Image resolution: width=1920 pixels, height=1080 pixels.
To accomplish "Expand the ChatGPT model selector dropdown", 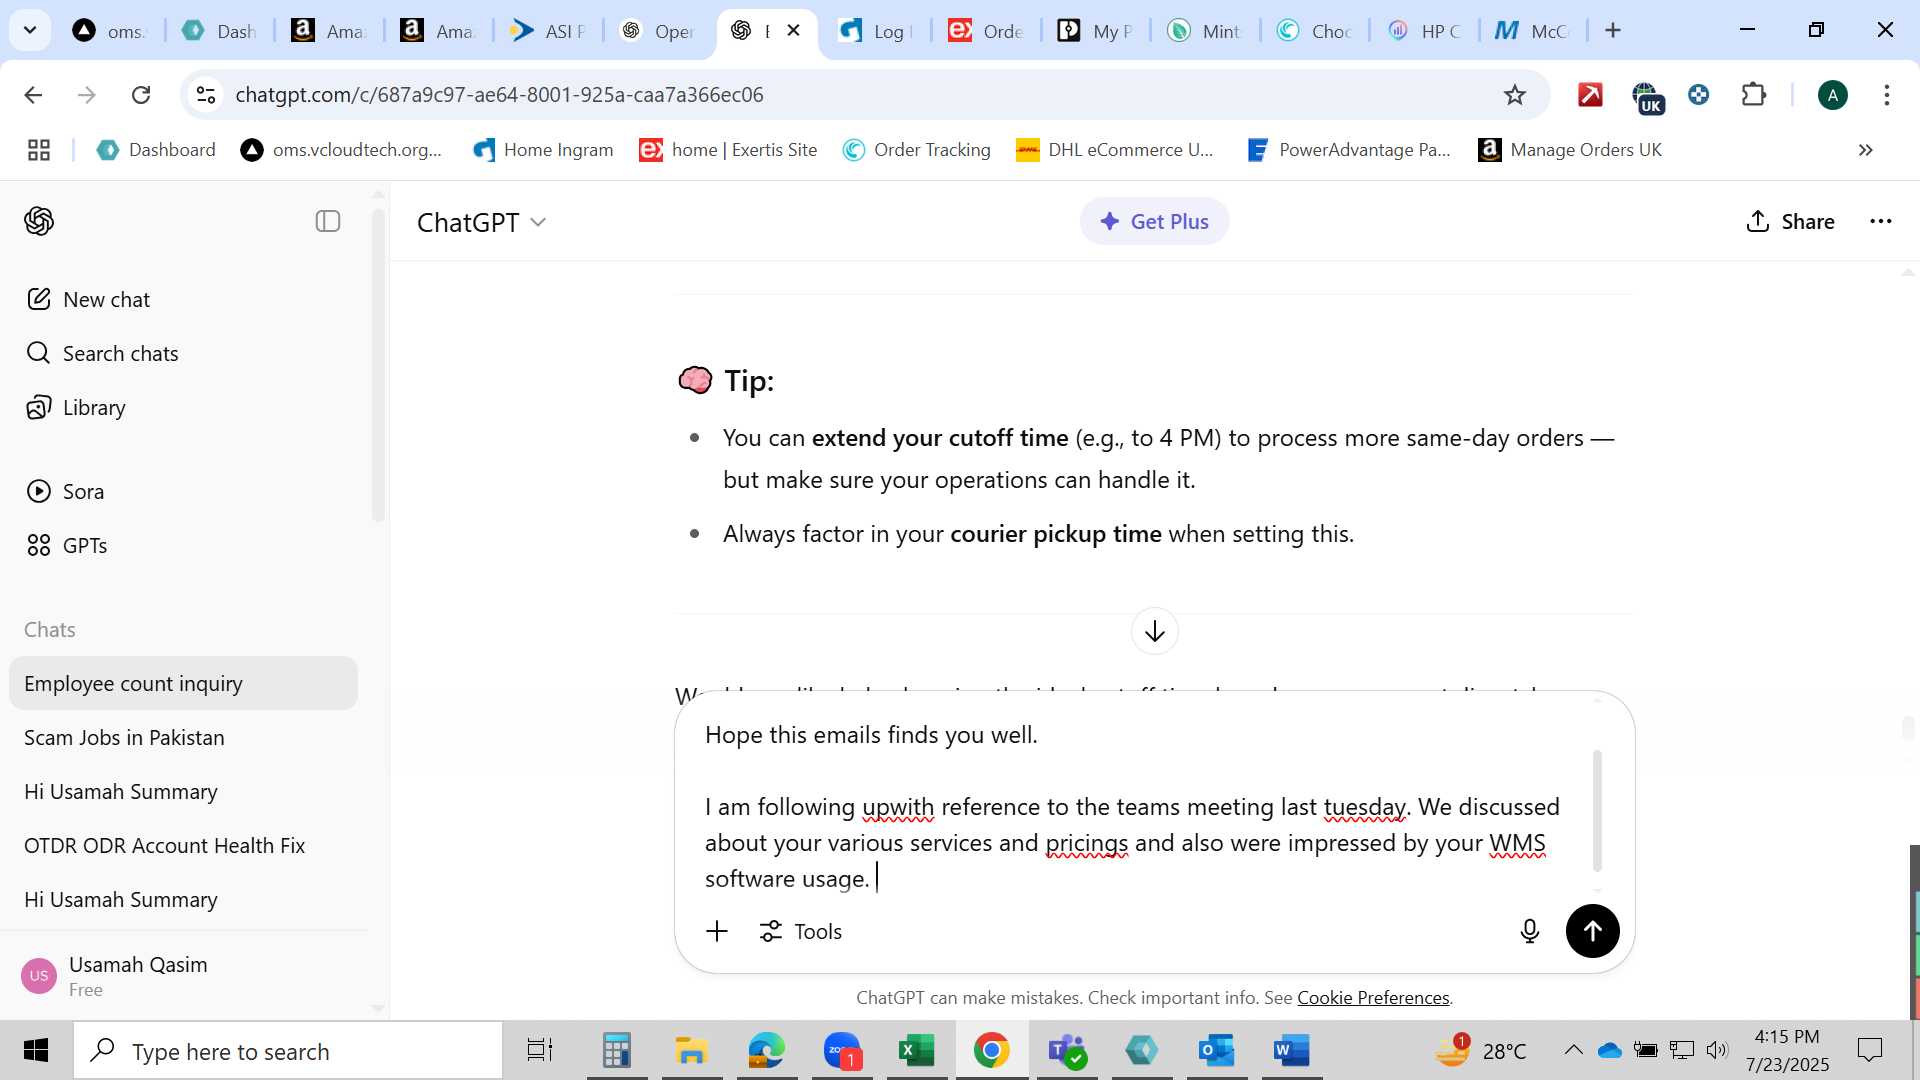I will pyautogui.click(x=482, y=222).
